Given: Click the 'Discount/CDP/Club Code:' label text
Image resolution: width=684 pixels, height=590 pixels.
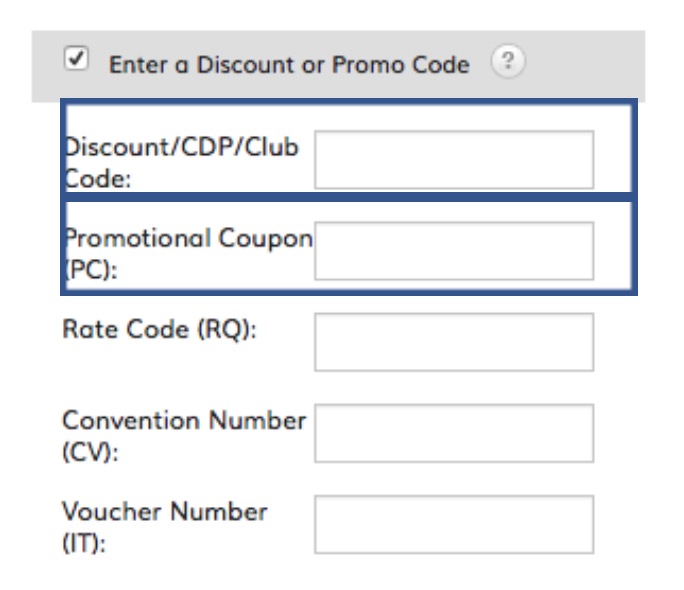Looking at the screenshot, I should (181, 163).
